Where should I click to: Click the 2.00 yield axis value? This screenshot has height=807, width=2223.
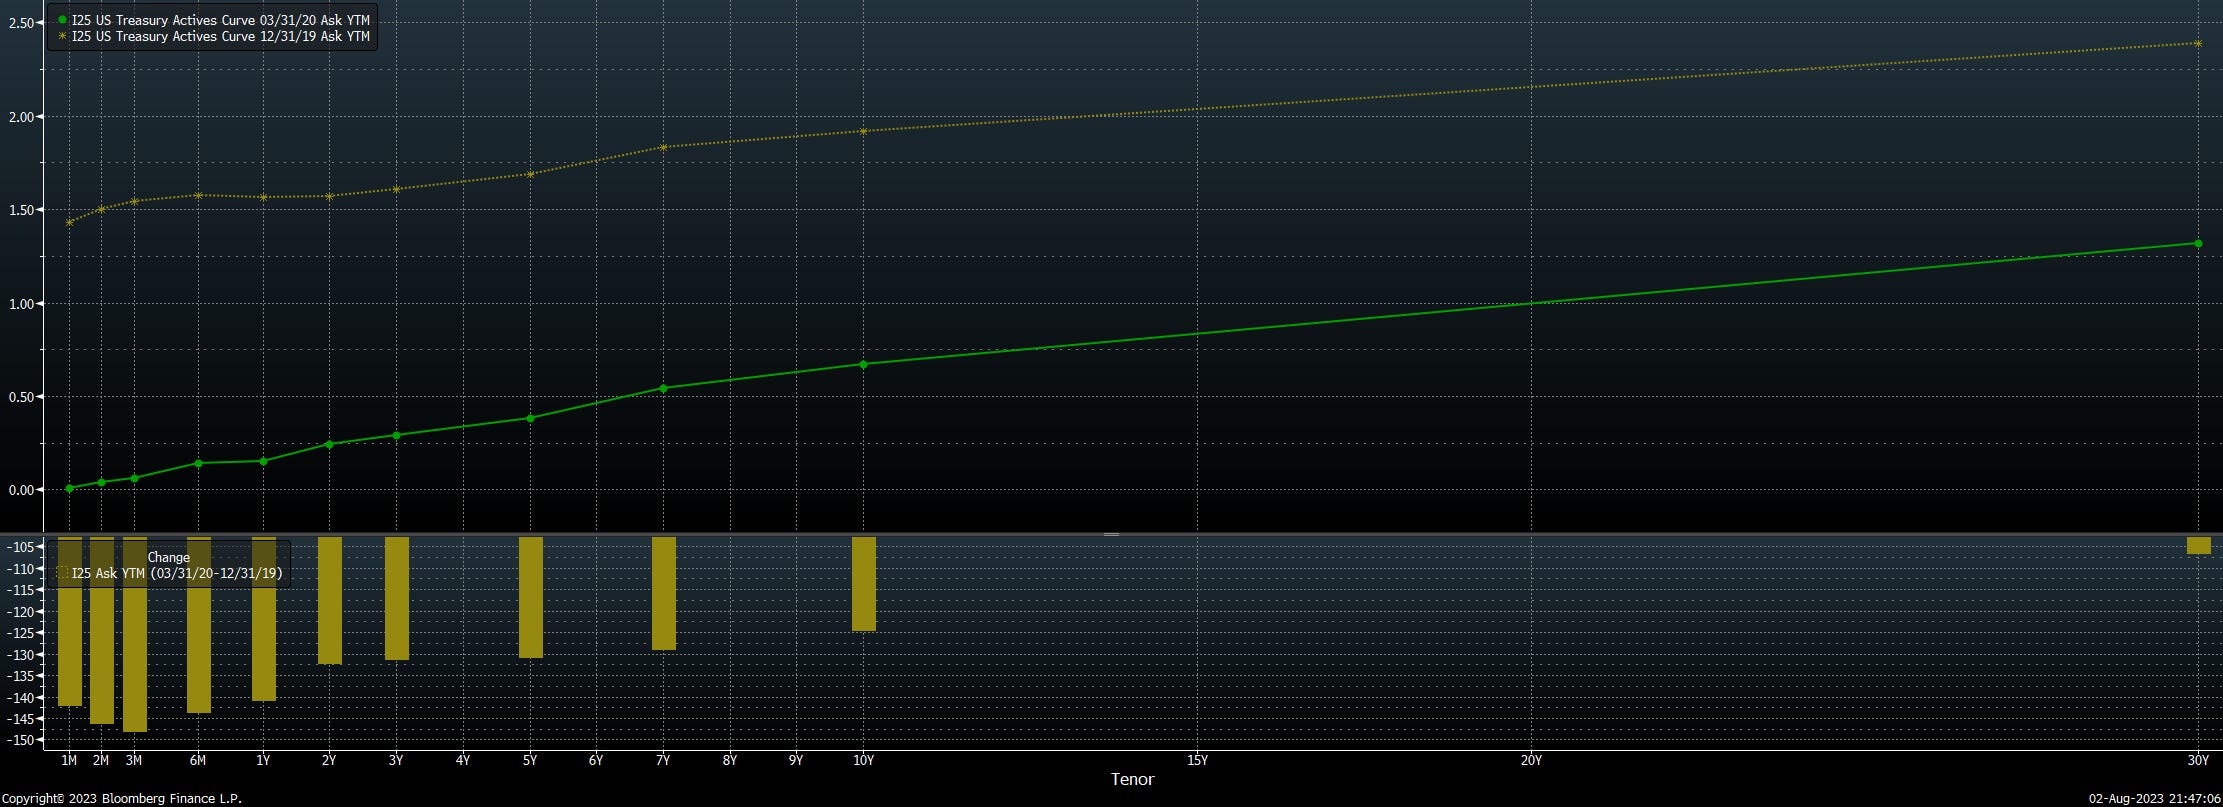(x=21, y=117)
